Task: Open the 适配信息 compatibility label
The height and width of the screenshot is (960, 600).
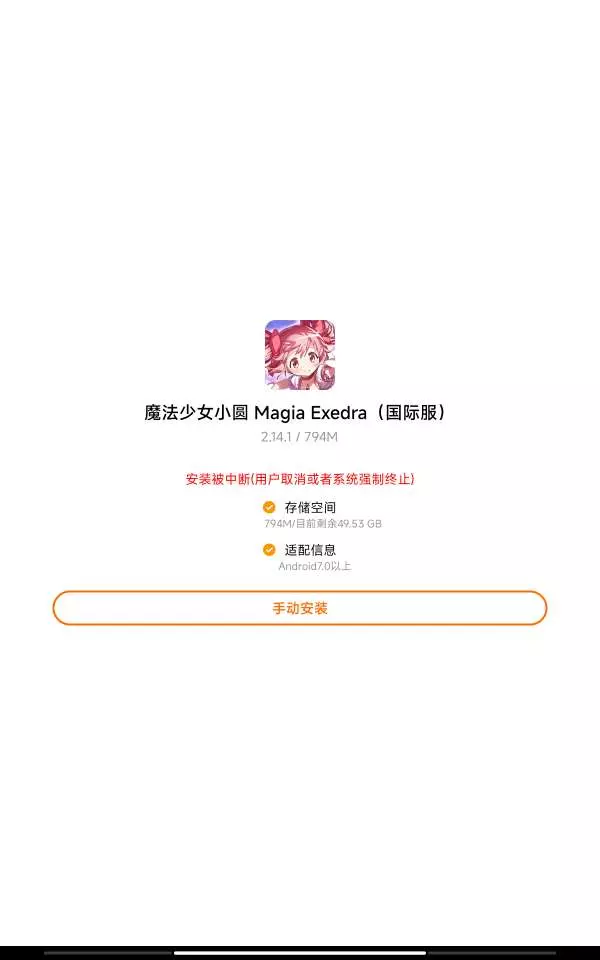Action: coord(310,550)
